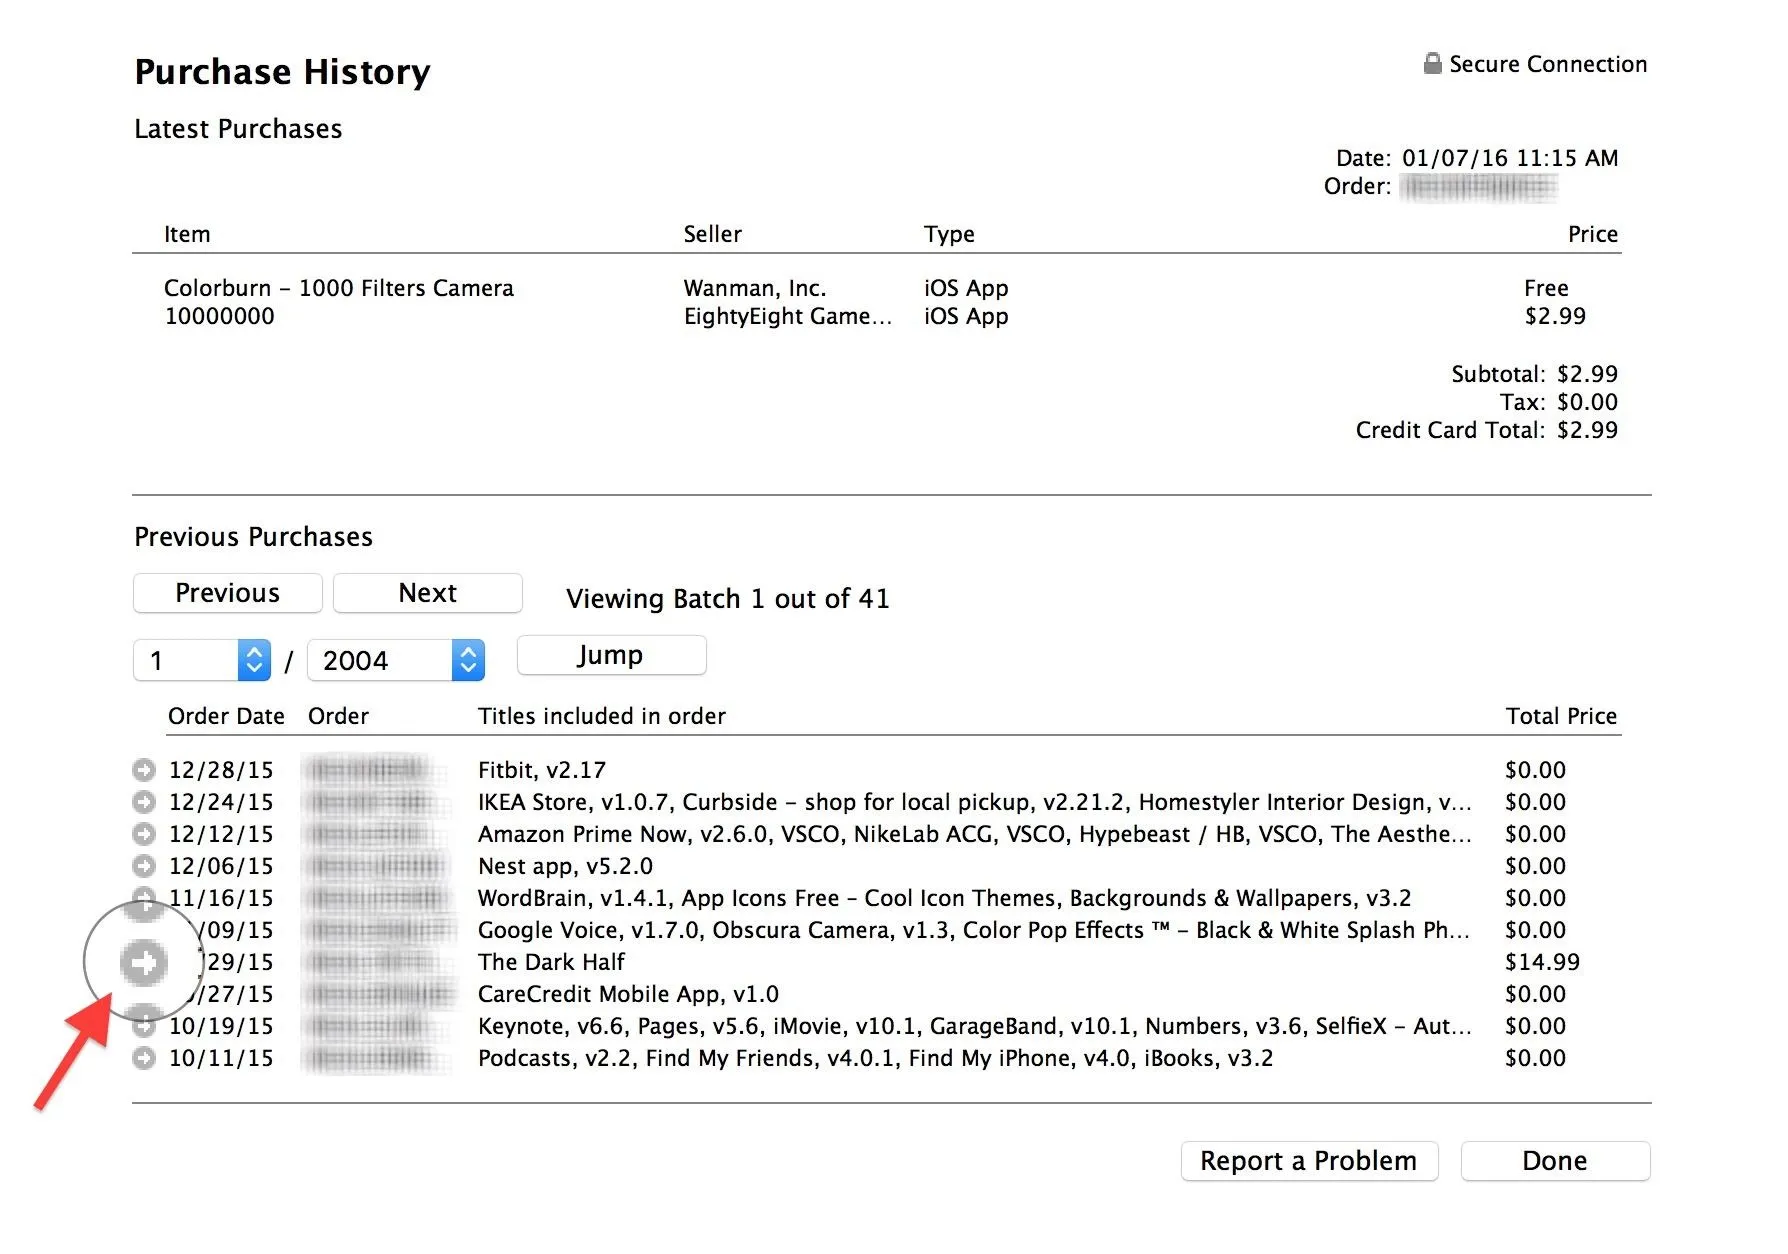This screenshot has height=1254, width=1788.
Task: Click arrow icon beside 12/24/15 IKEA Store order
Action: click(x=144, y=802)
